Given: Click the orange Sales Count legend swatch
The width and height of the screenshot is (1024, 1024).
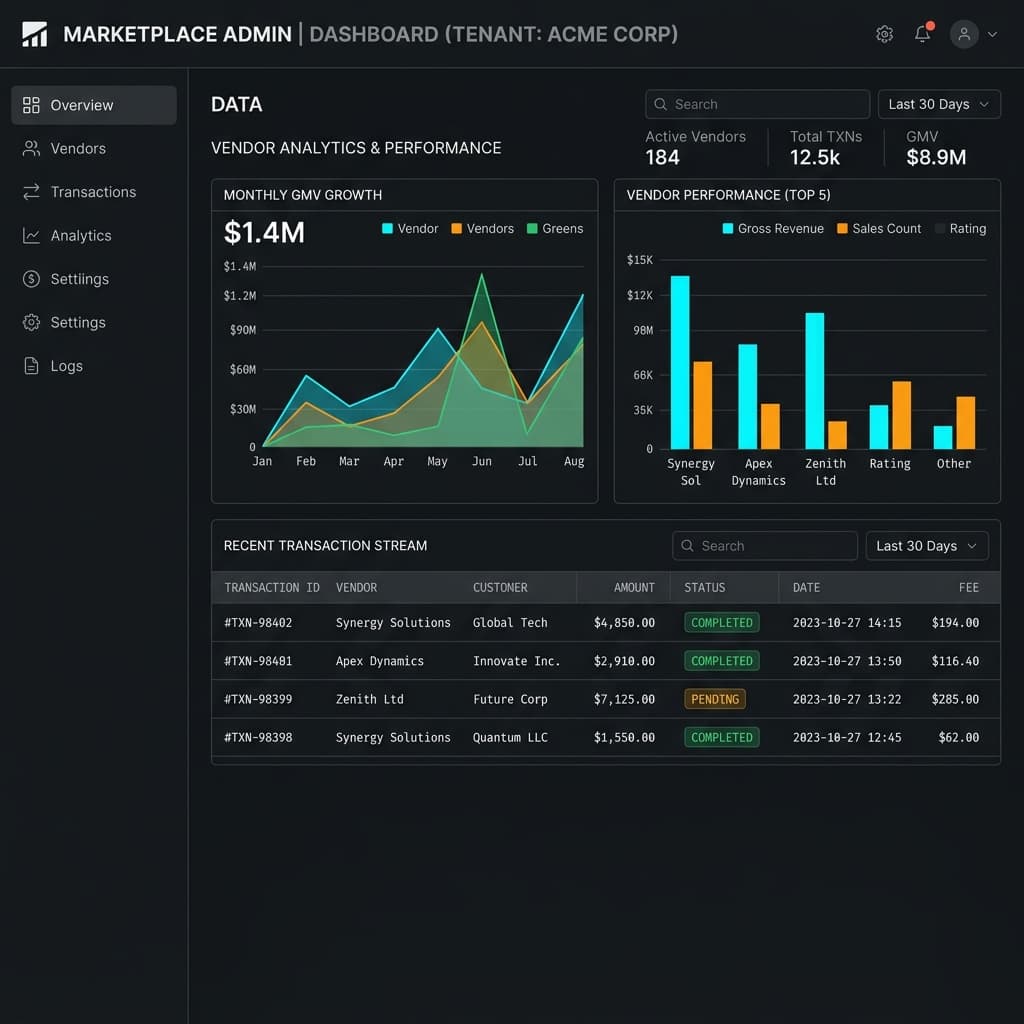Looking at the screenshot, I should click(x=842, y=229).
